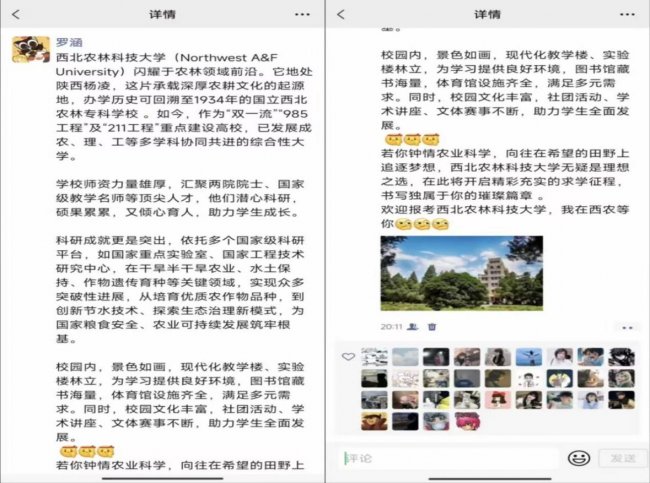Click the delete trash icon below photo
The height and width of the screenshot is (483, 650).
coord(432,326)
